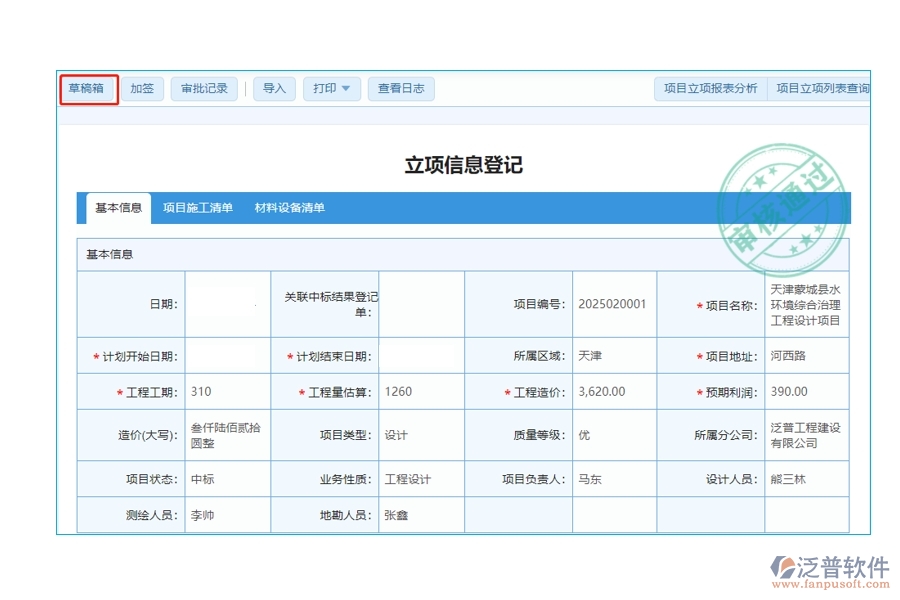Click the 项目名称 project name value
Image resolution: width=900 pixels, height=600 pixels.
coord(805,303)
